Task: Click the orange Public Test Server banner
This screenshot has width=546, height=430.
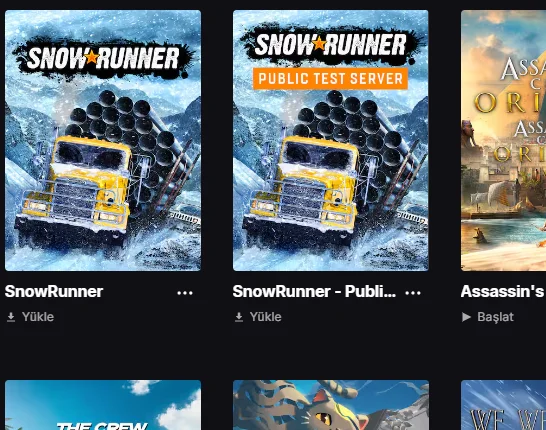Action: coord(330,79)
